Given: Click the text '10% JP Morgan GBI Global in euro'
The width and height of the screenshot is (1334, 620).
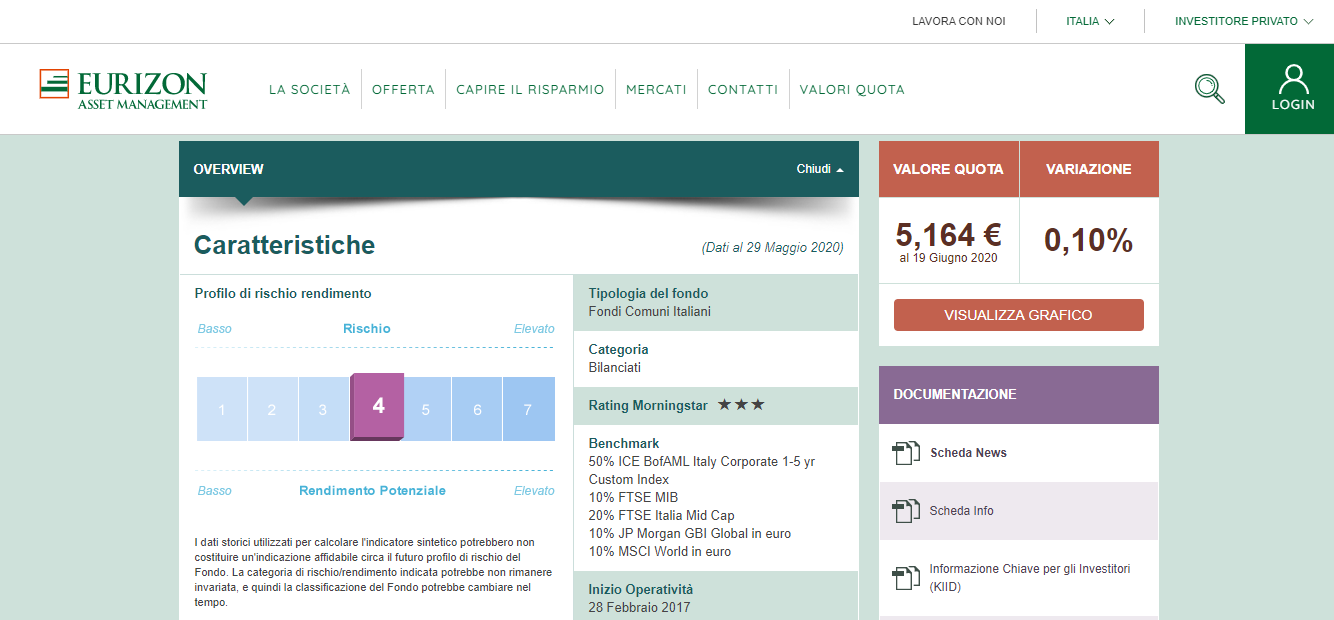Looking at the screenshot, I should tap(690, 534).
